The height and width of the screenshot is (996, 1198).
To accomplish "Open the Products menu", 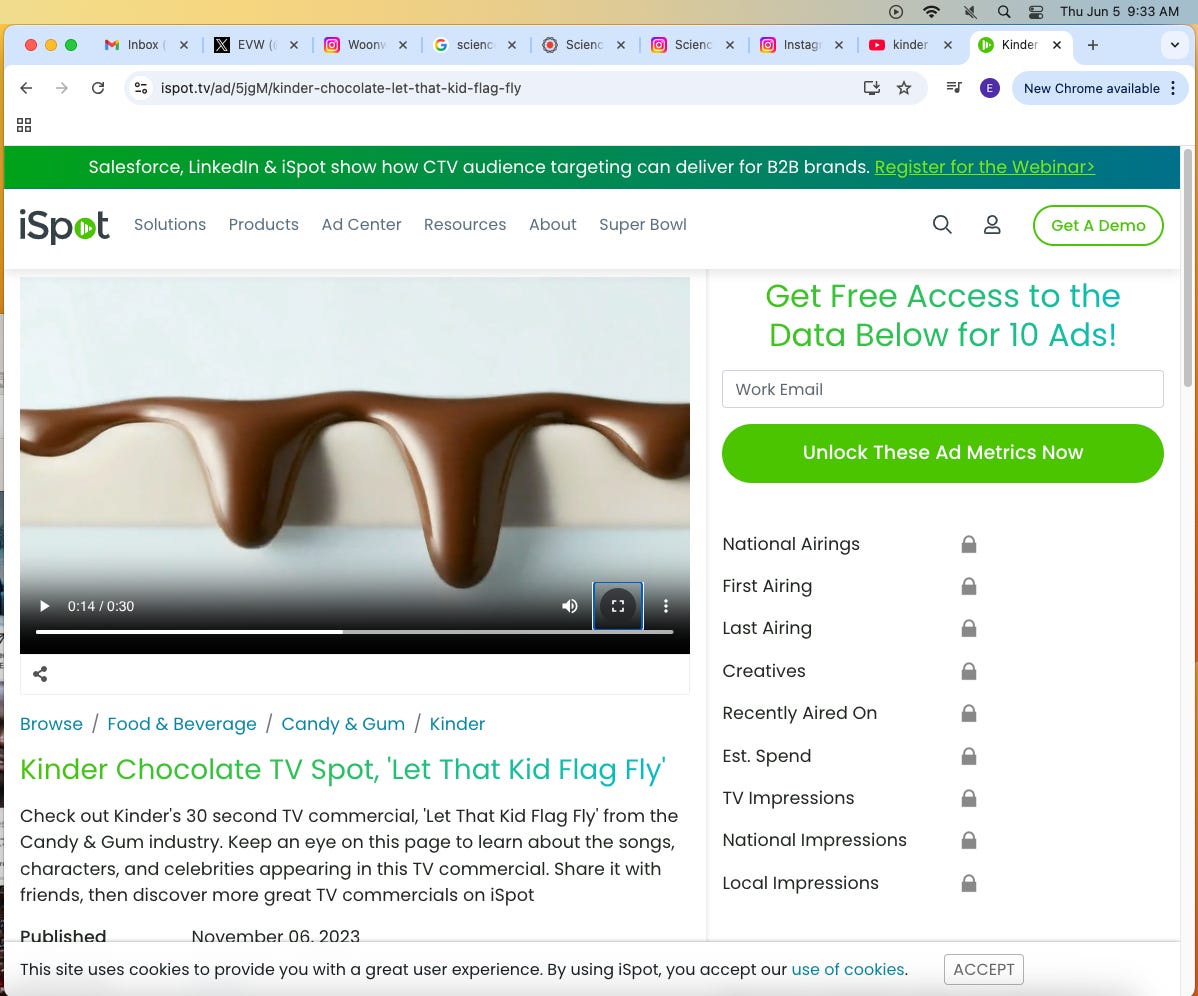I will click(264, 225).
